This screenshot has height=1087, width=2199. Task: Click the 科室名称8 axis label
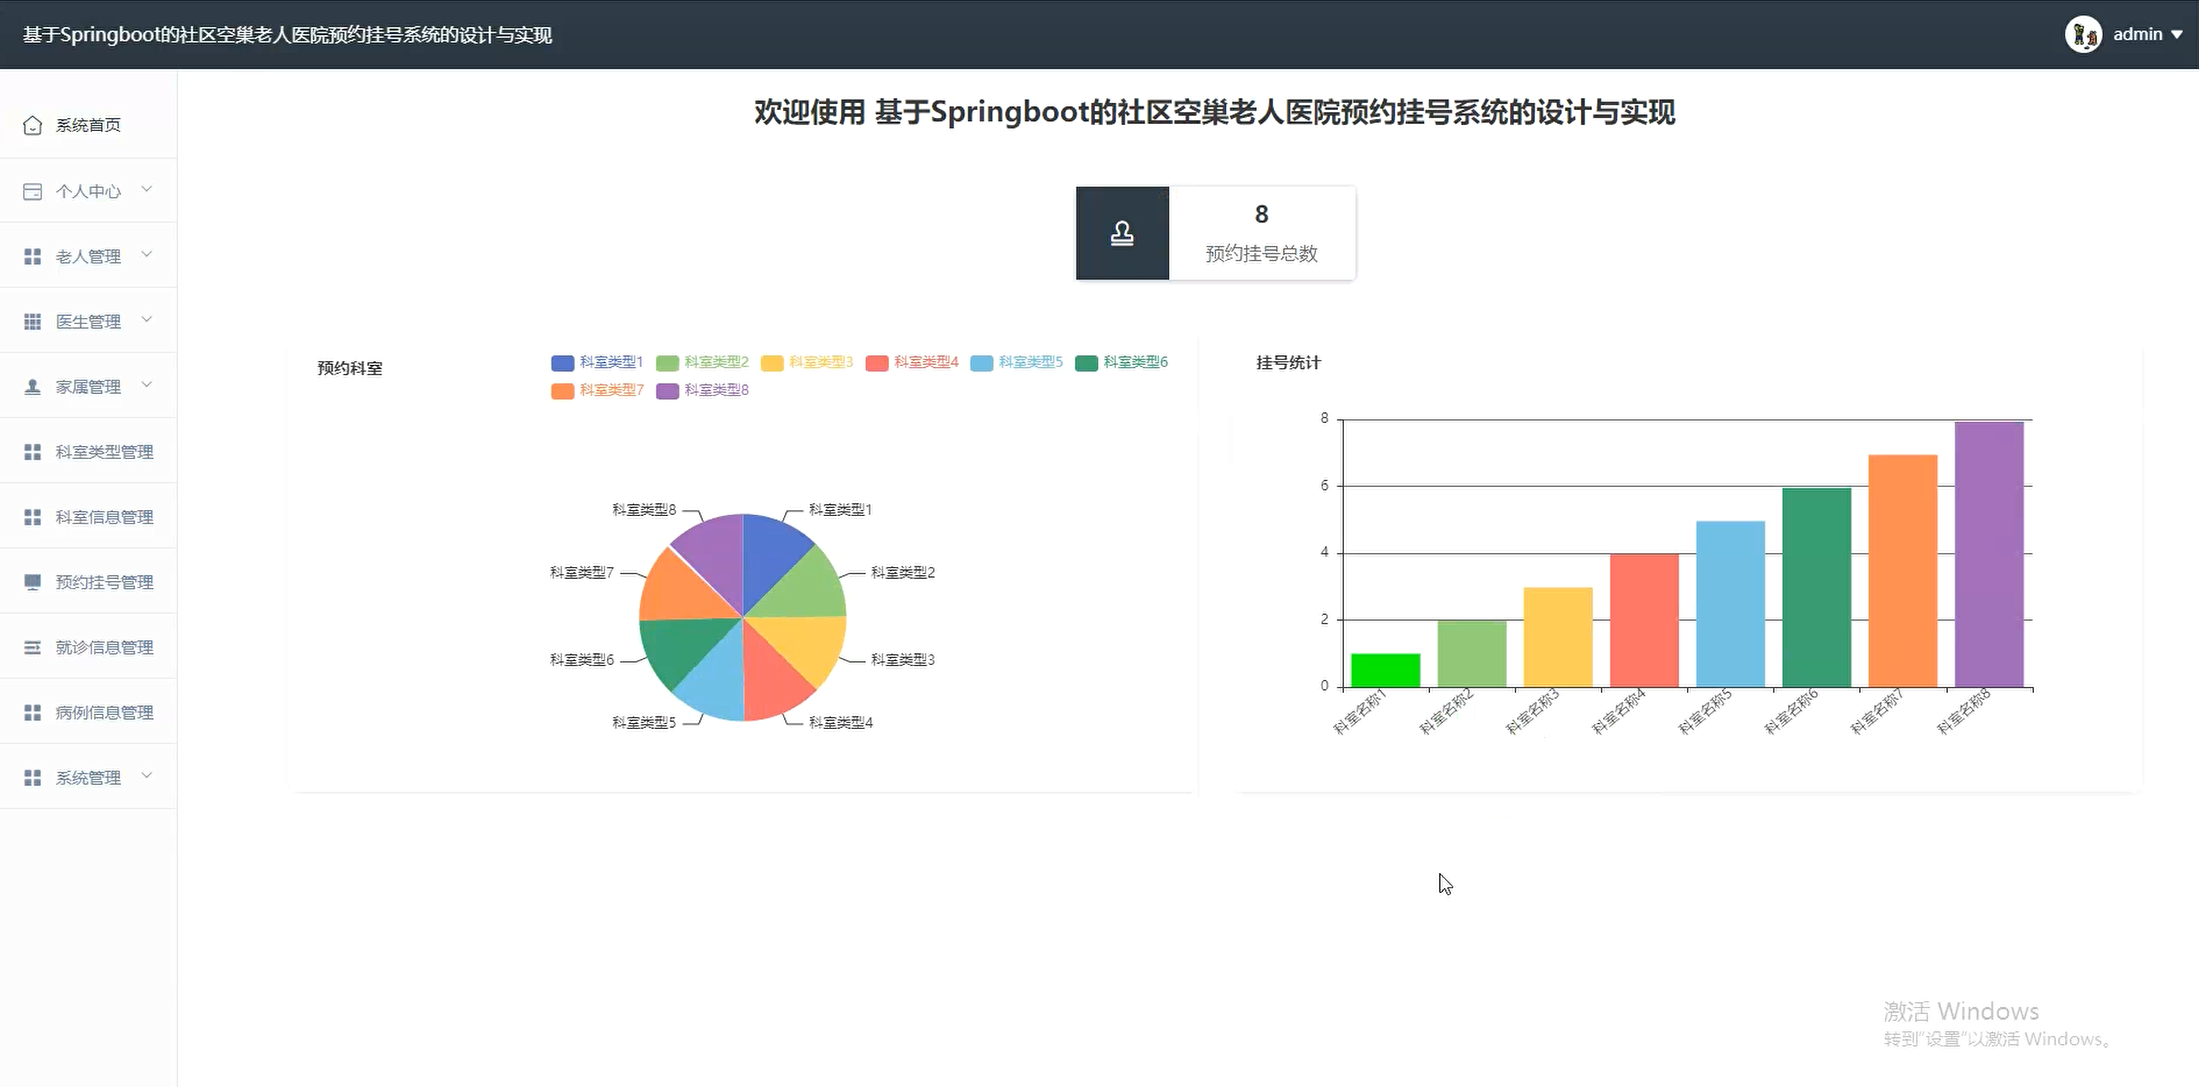[x=1963, y=712]
